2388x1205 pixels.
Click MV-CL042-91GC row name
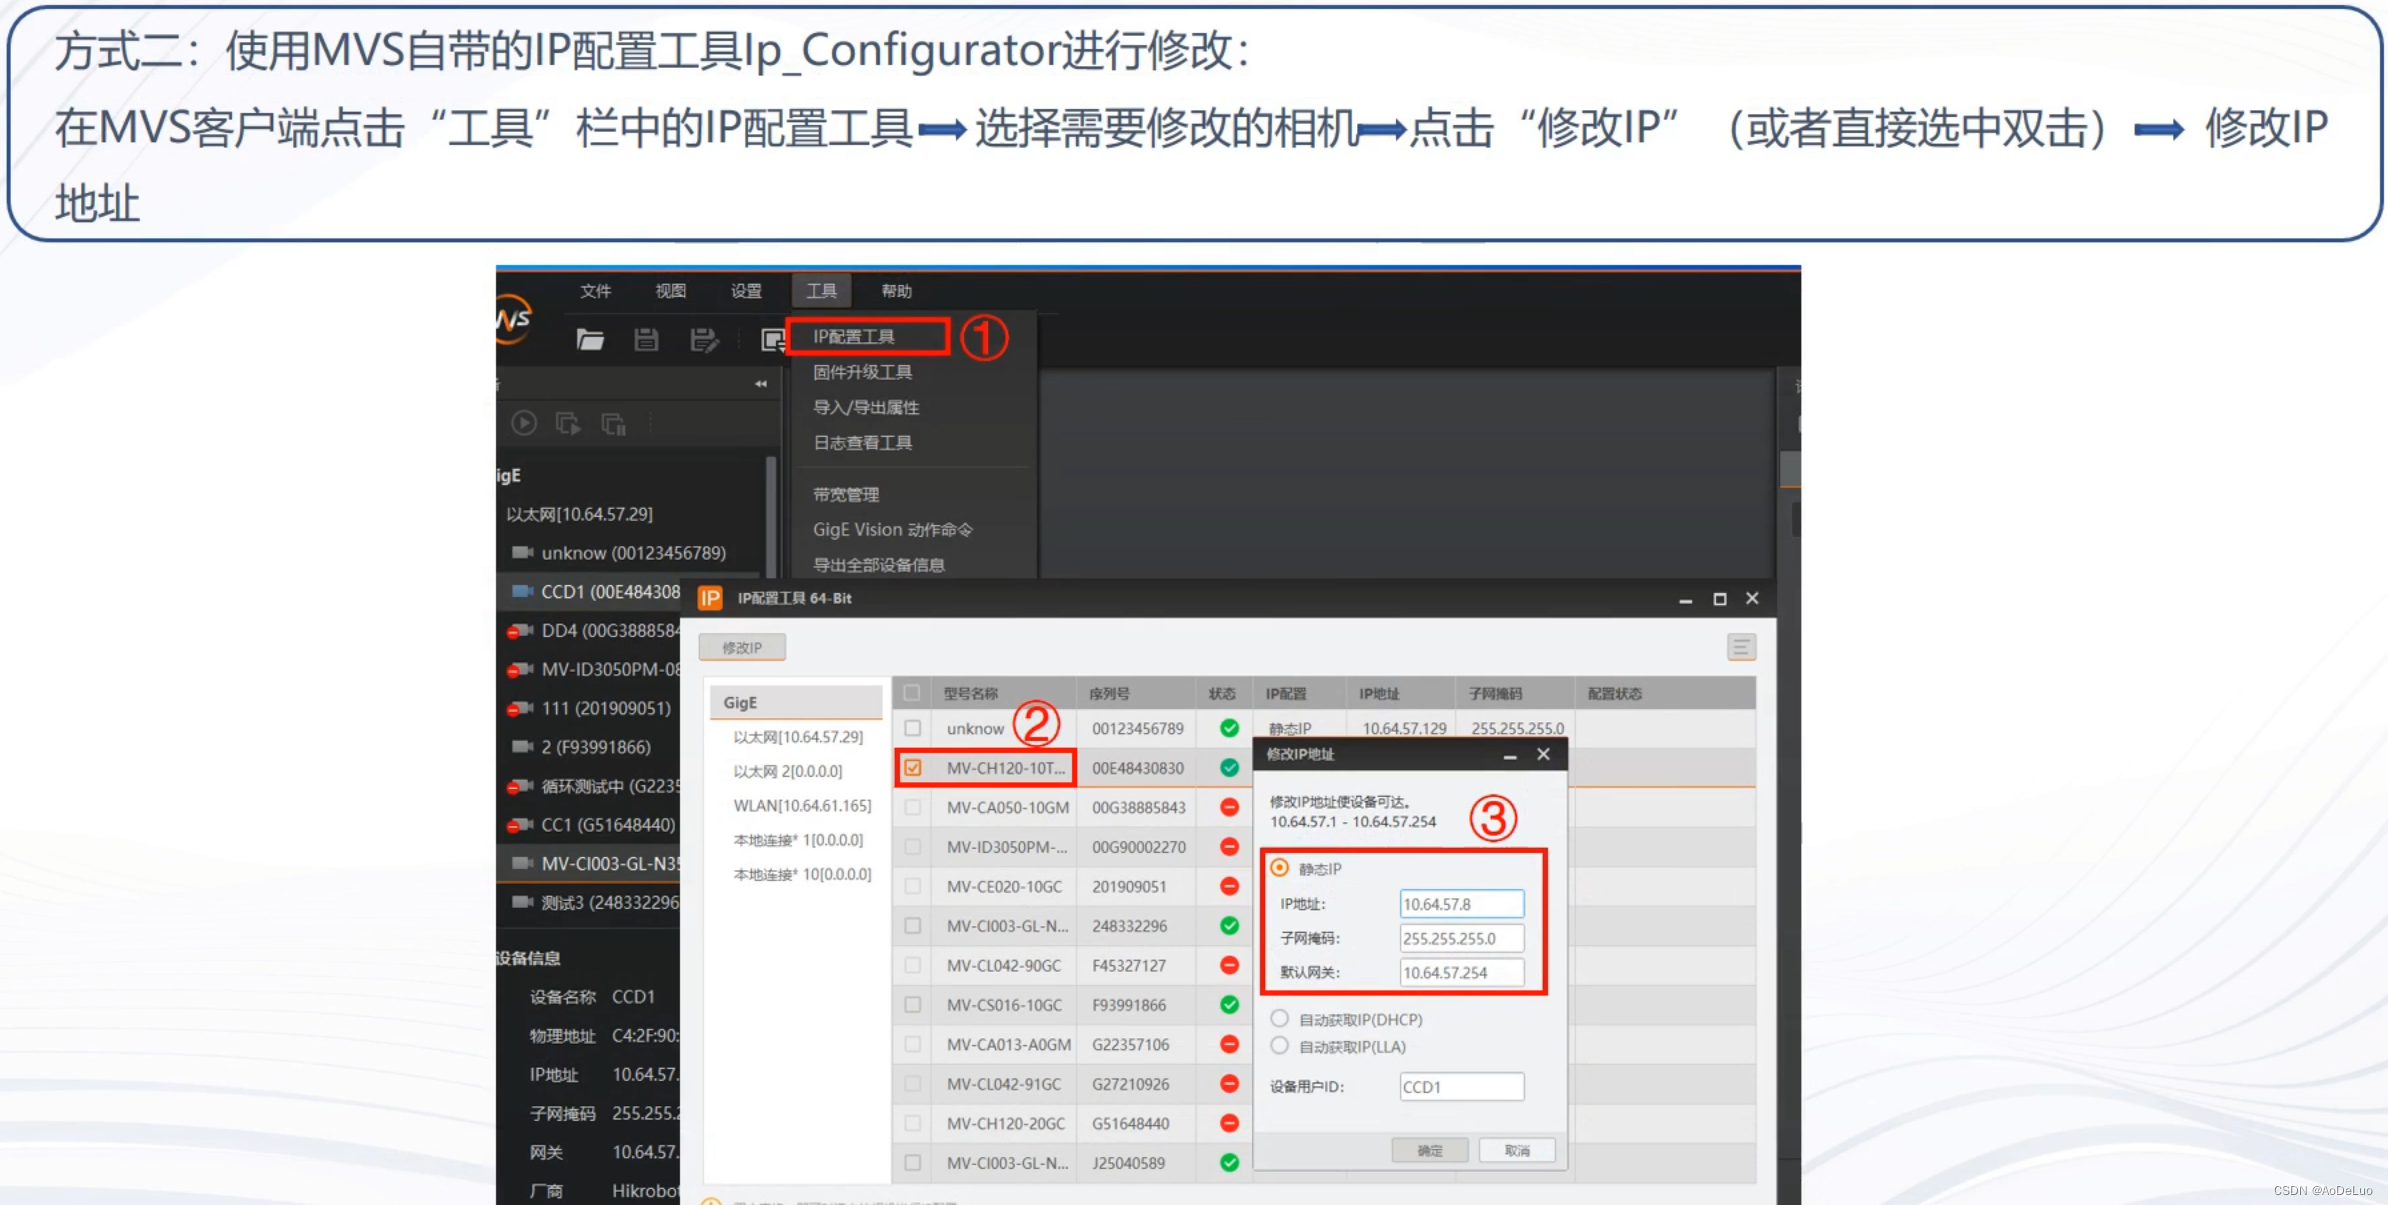(x=1004, y=1084)
